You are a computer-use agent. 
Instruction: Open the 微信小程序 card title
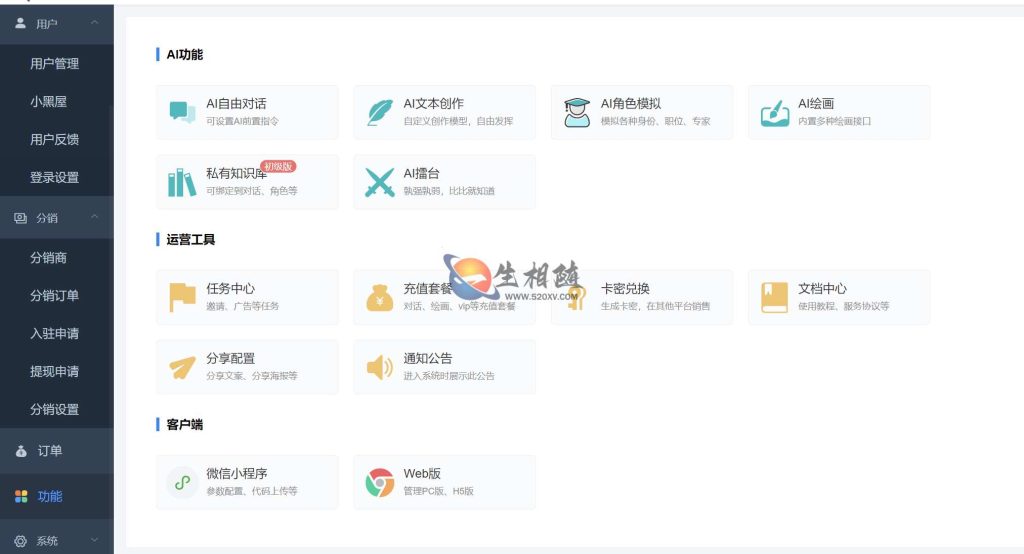[236, 473]
